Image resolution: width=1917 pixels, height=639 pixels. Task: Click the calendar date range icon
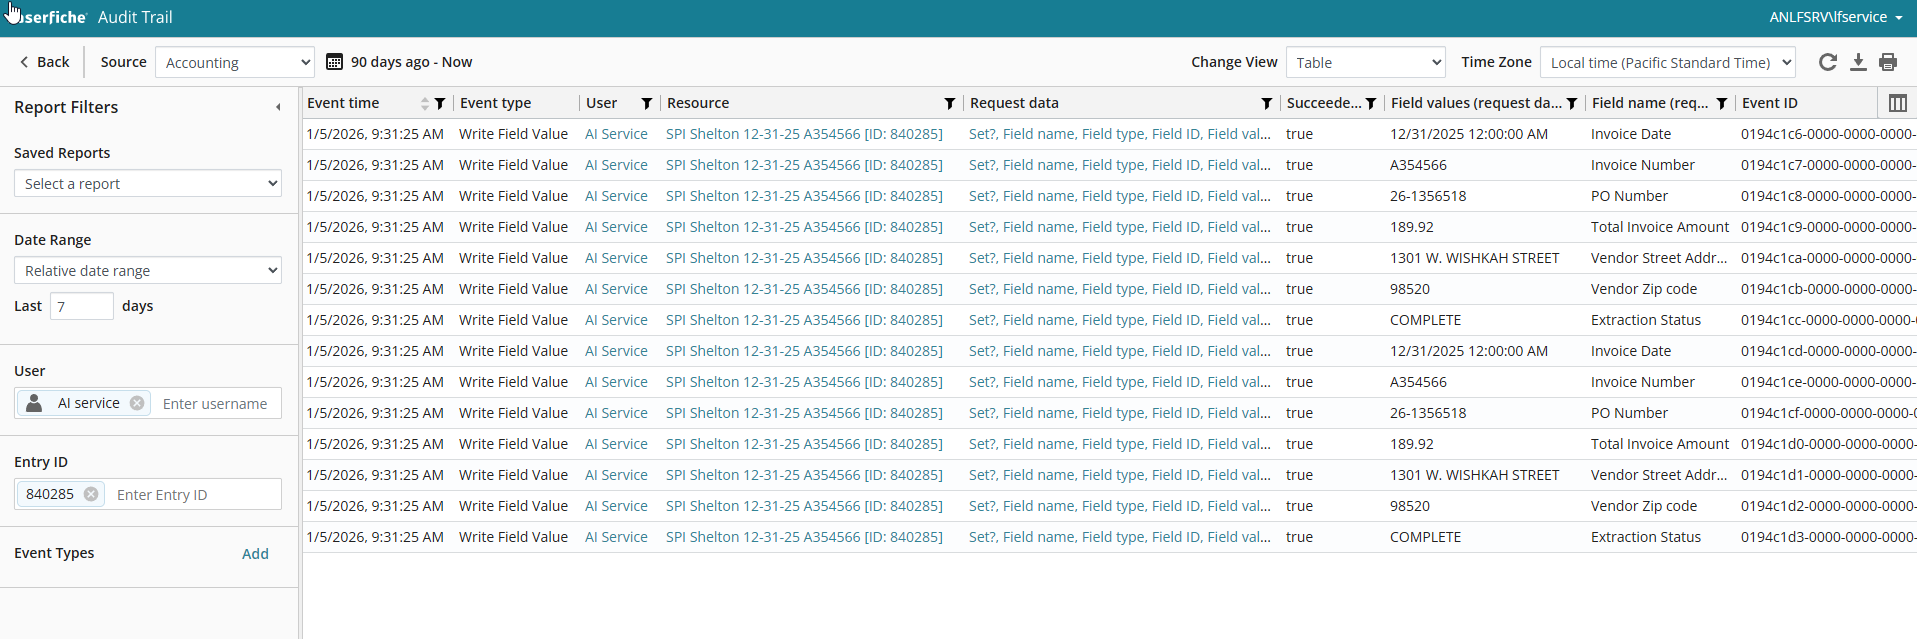[x=335, y=62]
